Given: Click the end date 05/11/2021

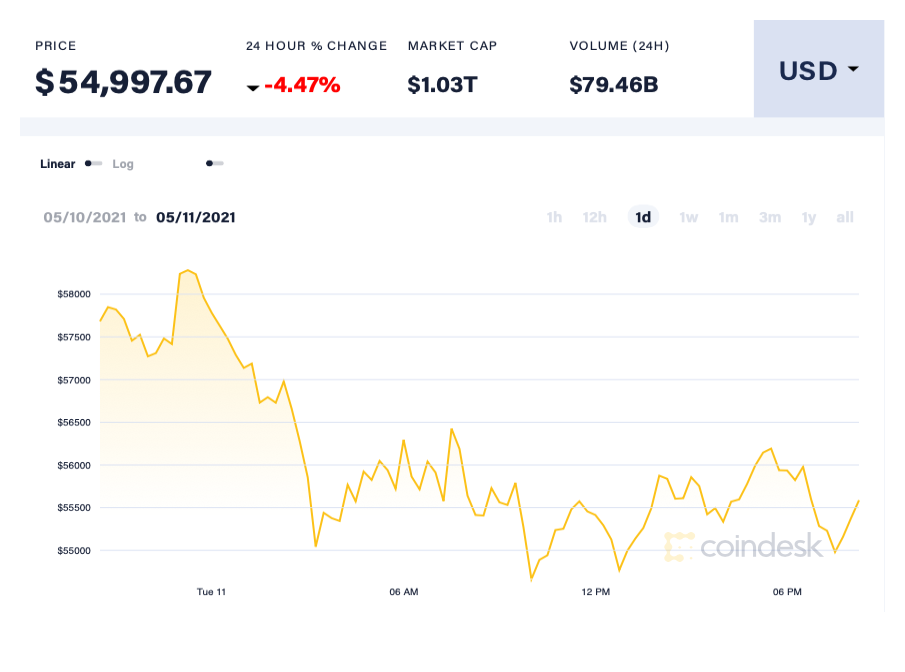Looking at the screenshot, I should 196,217.
